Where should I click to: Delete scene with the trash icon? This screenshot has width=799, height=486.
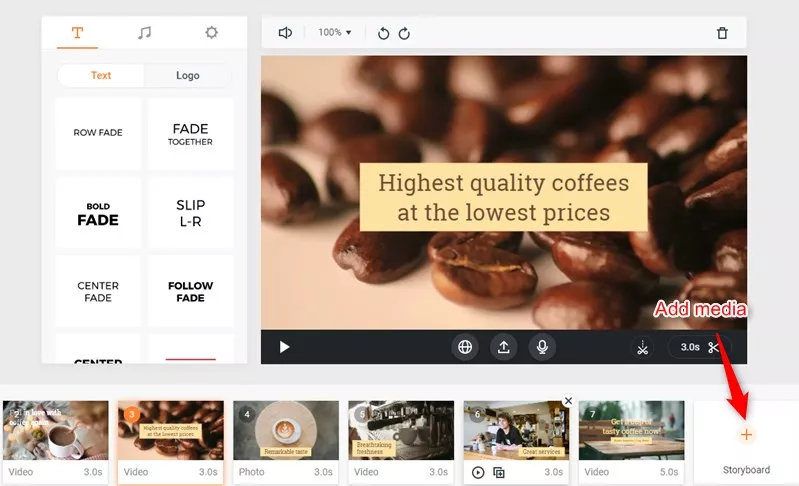click(722, 34)
